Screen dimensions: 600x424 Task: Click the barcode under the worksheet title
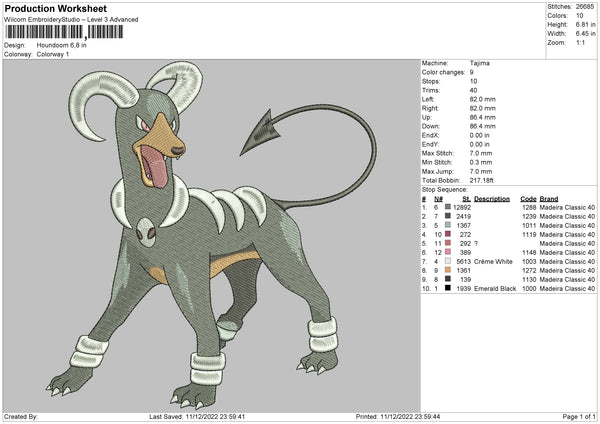click(x=64, y=32)
